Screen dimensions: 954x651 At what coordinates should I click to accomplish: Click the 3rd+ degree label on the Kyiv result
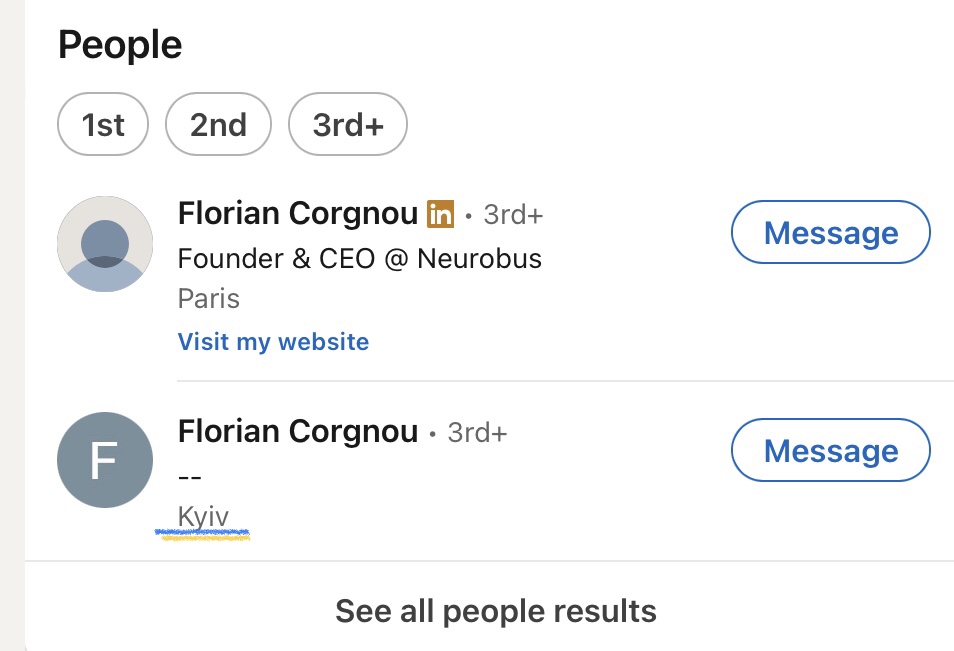tap(477, 432)
